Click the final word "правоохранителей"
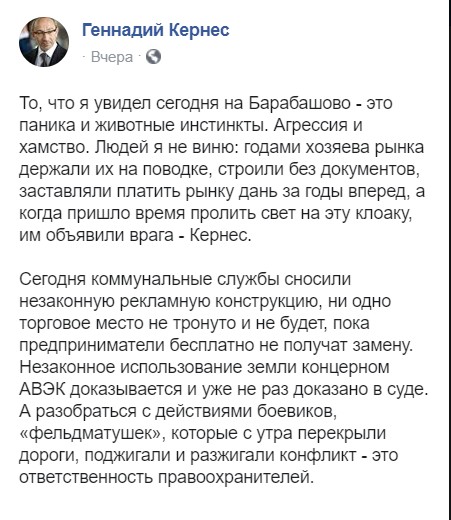The image size is (451, 520). tap(234, 477)
